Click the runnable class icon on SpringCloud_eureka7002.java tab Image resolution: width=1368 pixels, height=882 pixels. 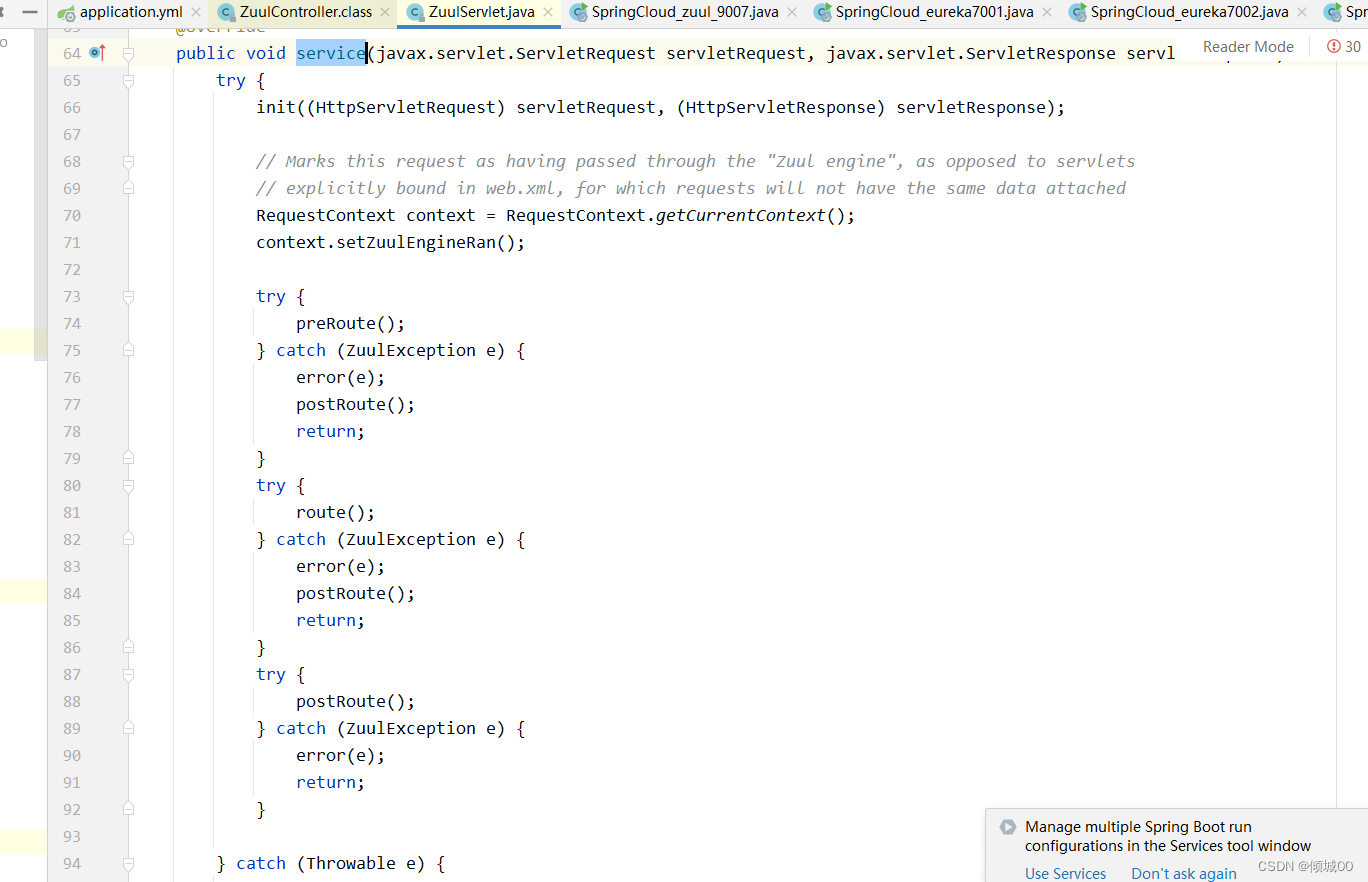pos(1077,13)
